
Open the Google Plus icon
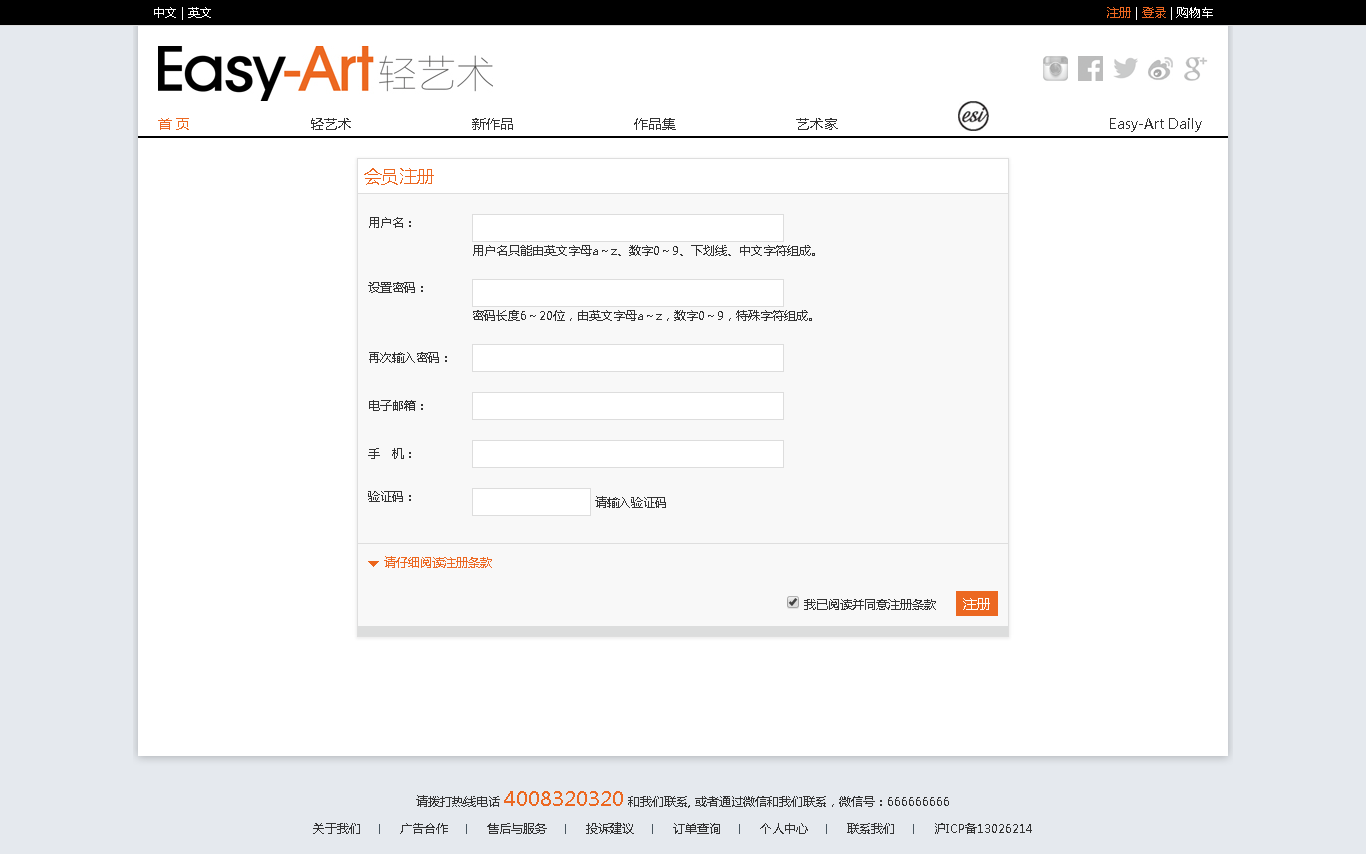point(1195,69)
